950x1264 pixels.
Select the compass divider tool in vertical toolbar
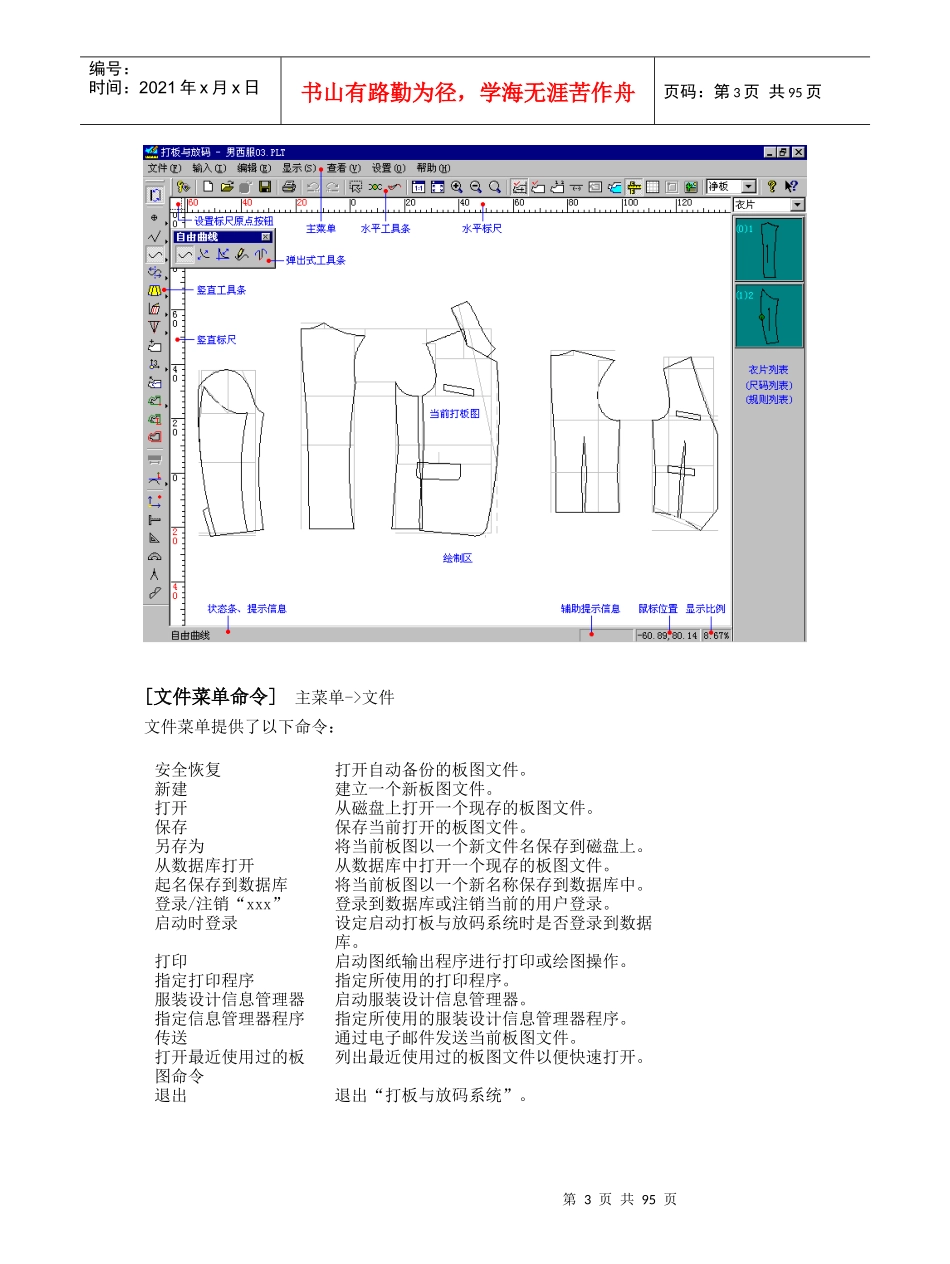pyautogui.click(x=154, y=575)
